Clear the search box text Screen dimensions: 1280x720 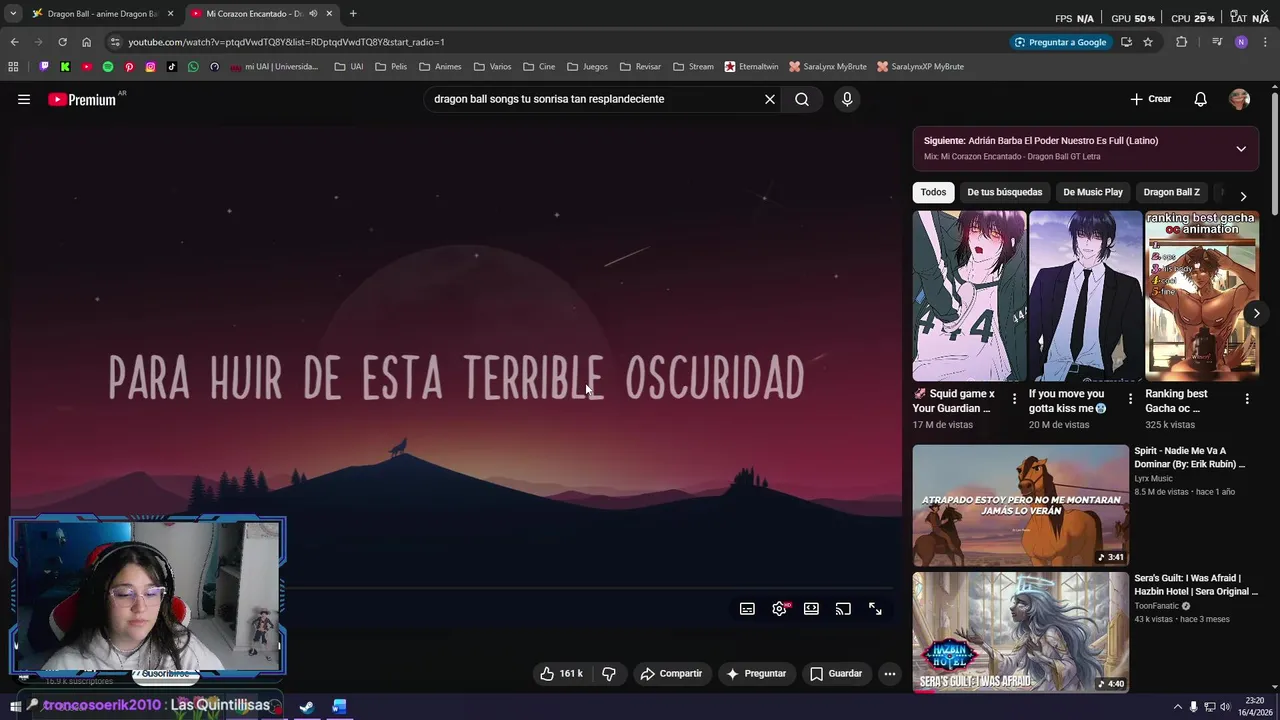770,99
